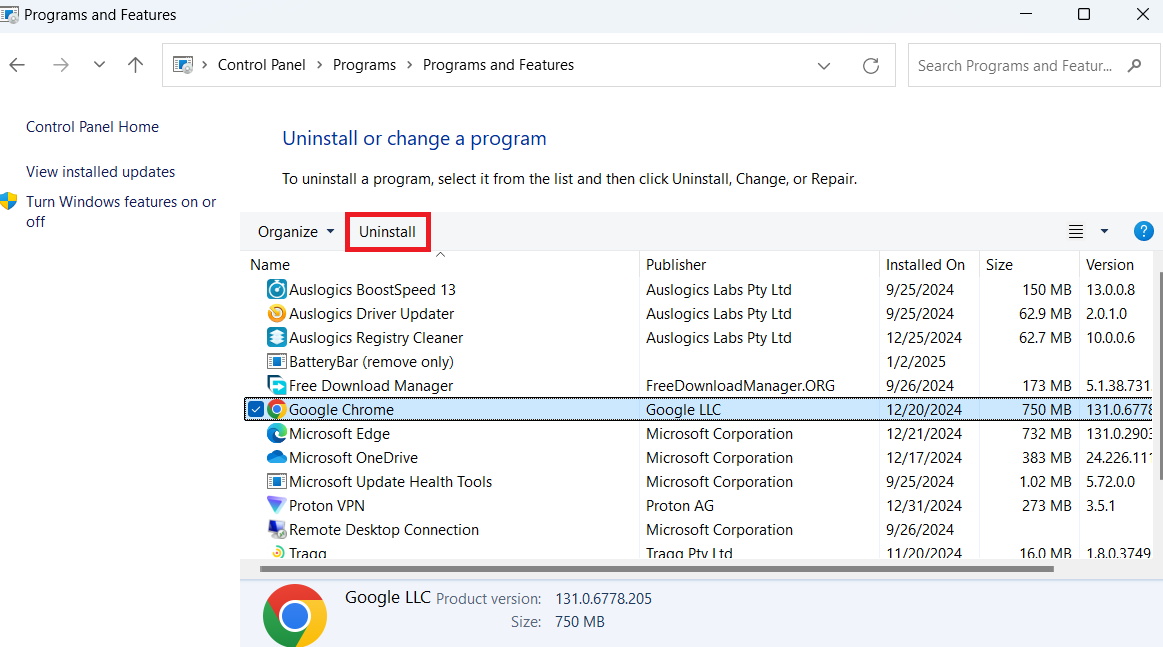
Task: Select Remote Desktop Connection name text
Action: 384,530
